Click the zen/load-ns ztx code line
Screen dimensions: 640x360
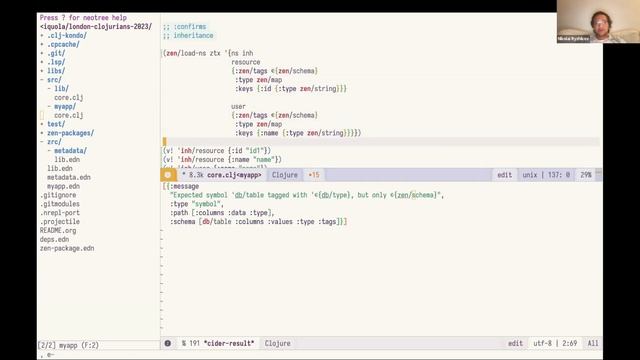point(208,53)
